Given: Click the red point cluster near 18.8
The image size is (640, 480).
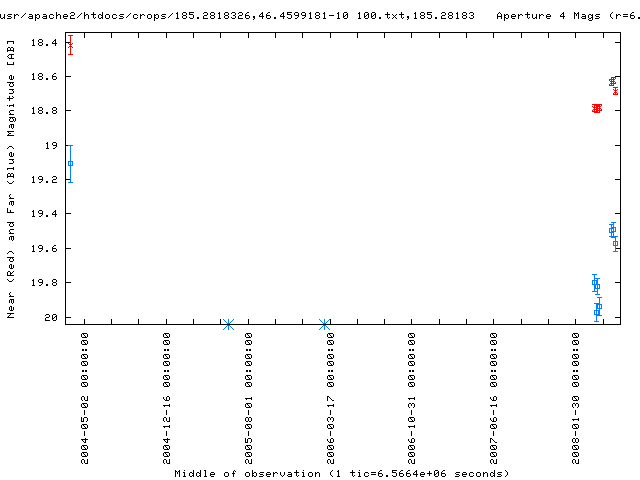Looking at the screenshot, I should point(597,108).
